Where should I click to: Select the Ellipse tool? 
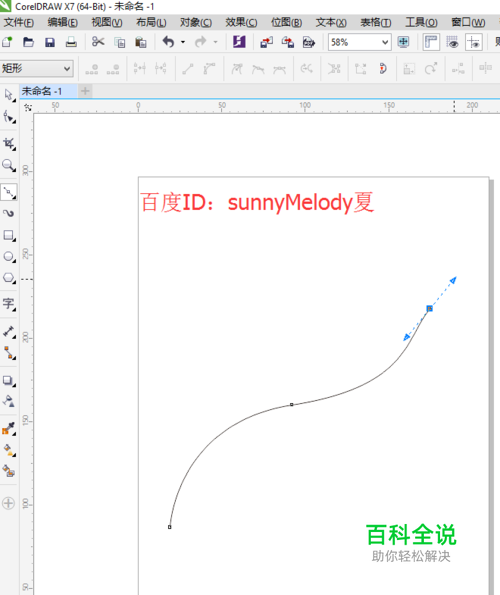[9, 257]
